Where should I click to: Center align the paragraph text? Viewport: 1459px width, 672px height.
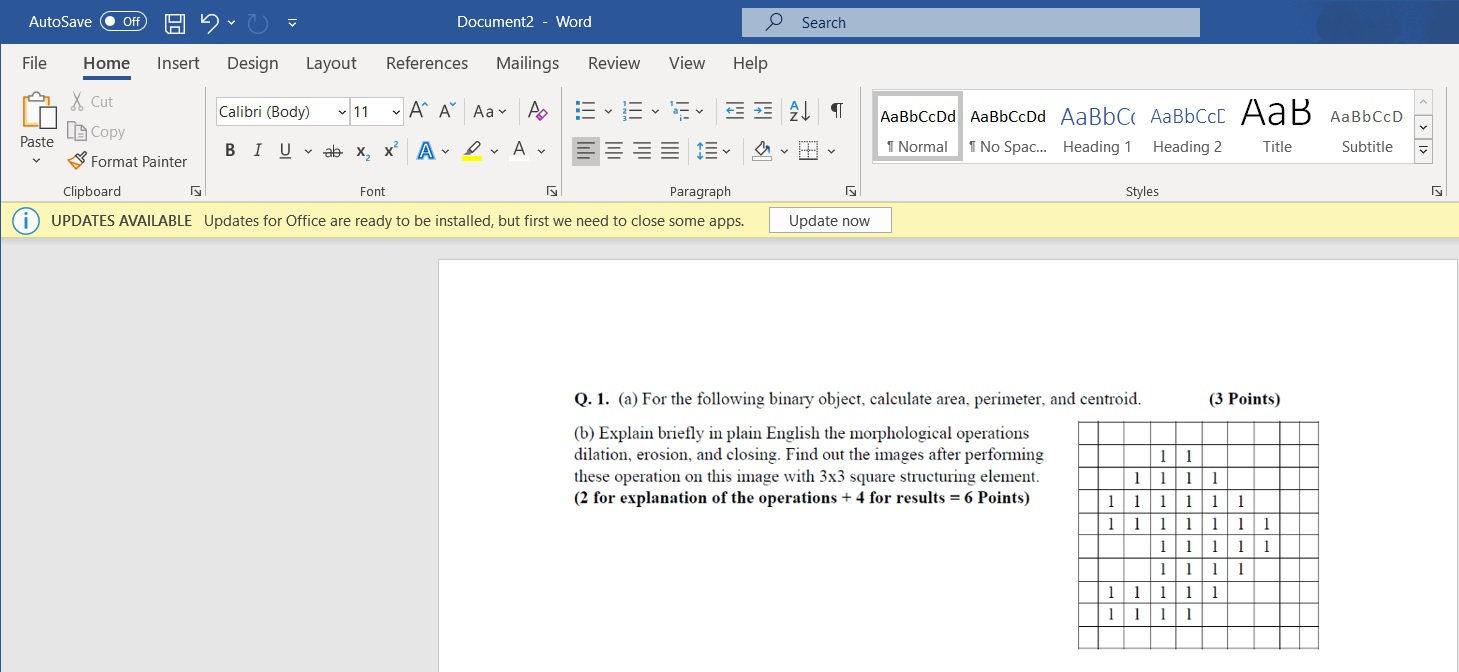[614, 151]
